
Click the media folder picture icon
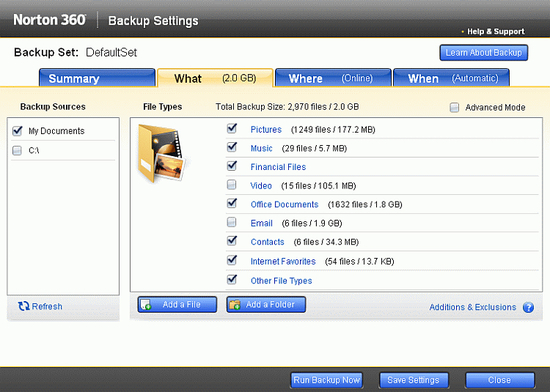click(161, 153)
